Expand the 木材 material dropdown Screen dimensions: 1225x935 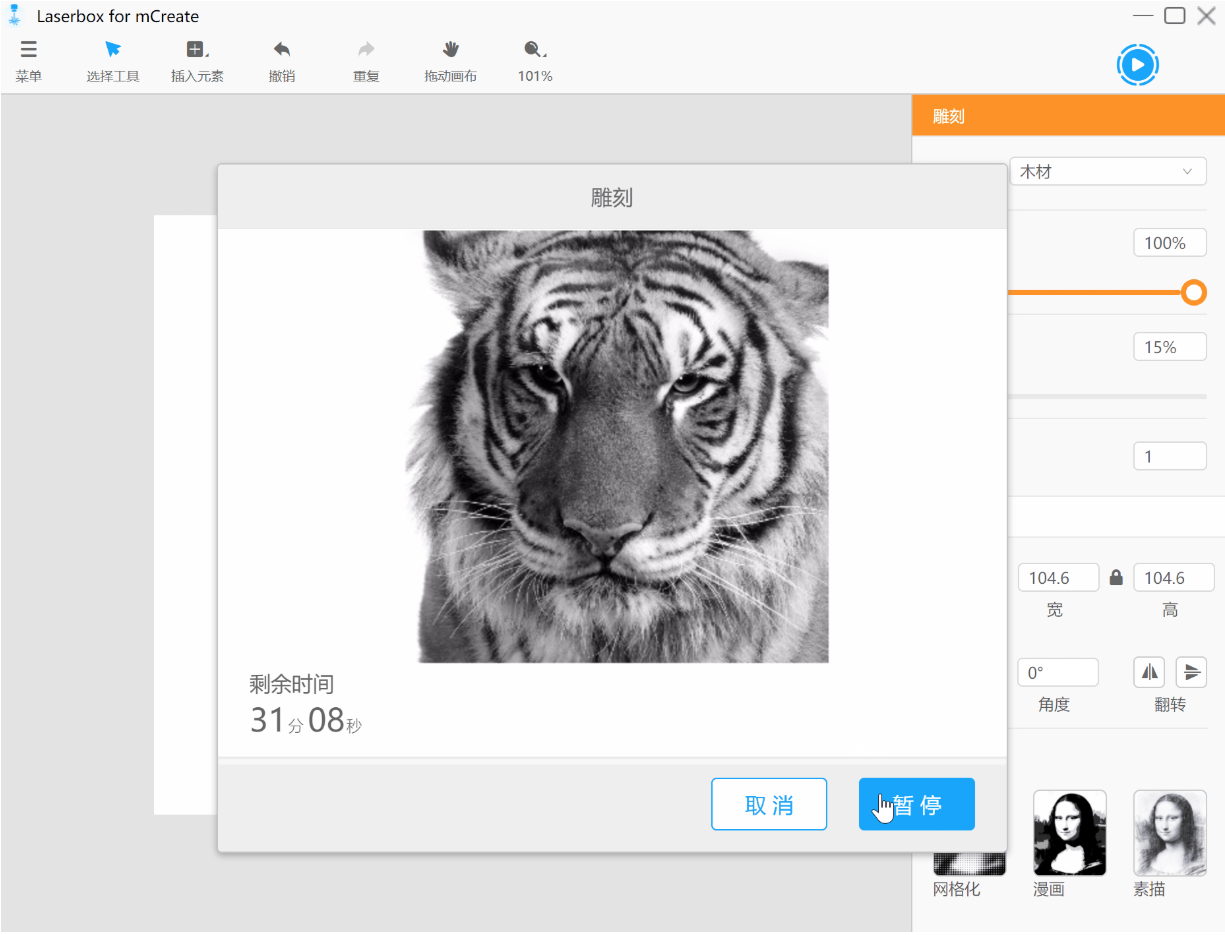1108,171
